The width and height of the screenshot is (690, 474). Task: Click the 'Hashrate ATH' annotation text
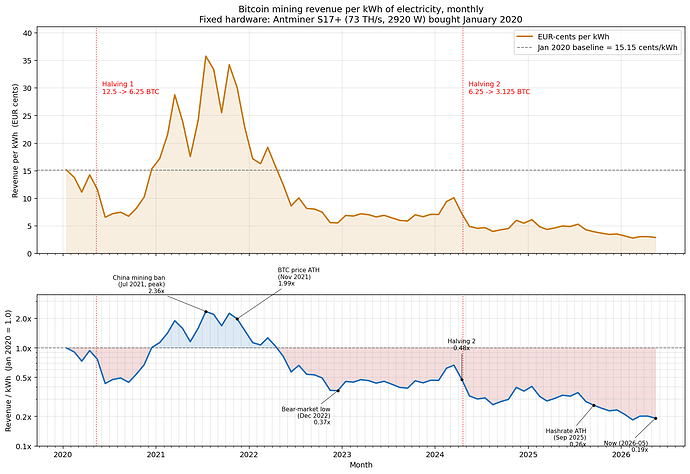click(566, 431)
